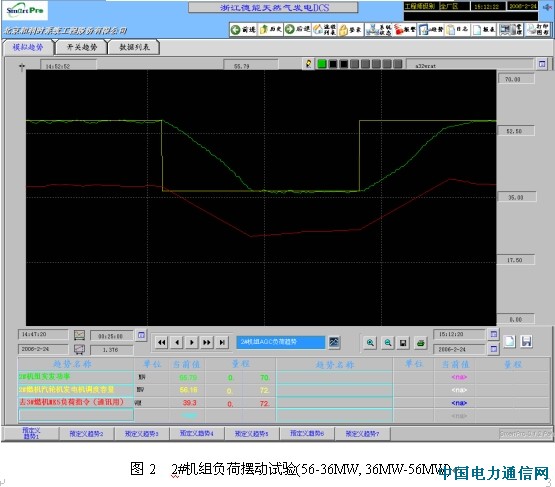Select the 预定义趋势2 button

86,434
